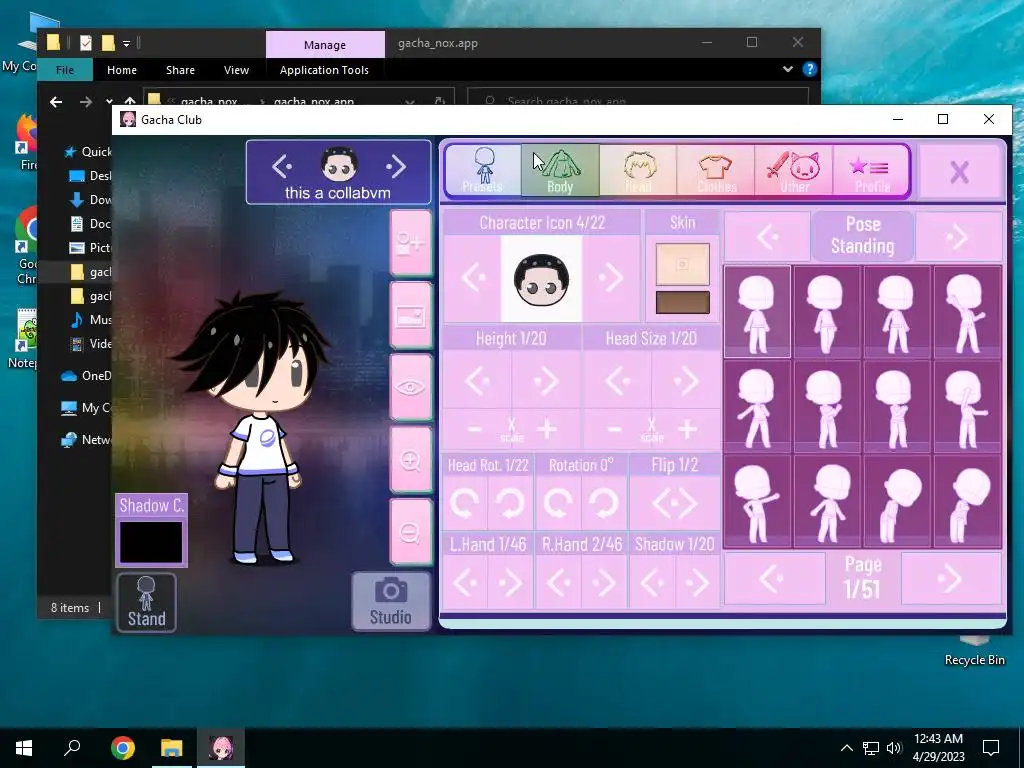Rotate head clockwise under Head Rot.
This screenshot has width=1024, height=768.
(510, 503)
